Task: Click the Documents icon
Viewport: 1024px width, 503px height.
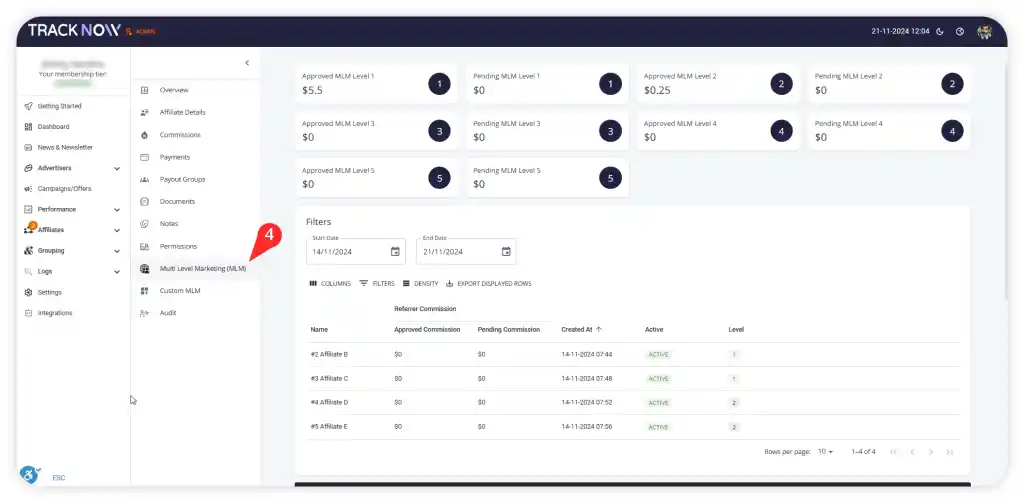Action: [145, 202]
